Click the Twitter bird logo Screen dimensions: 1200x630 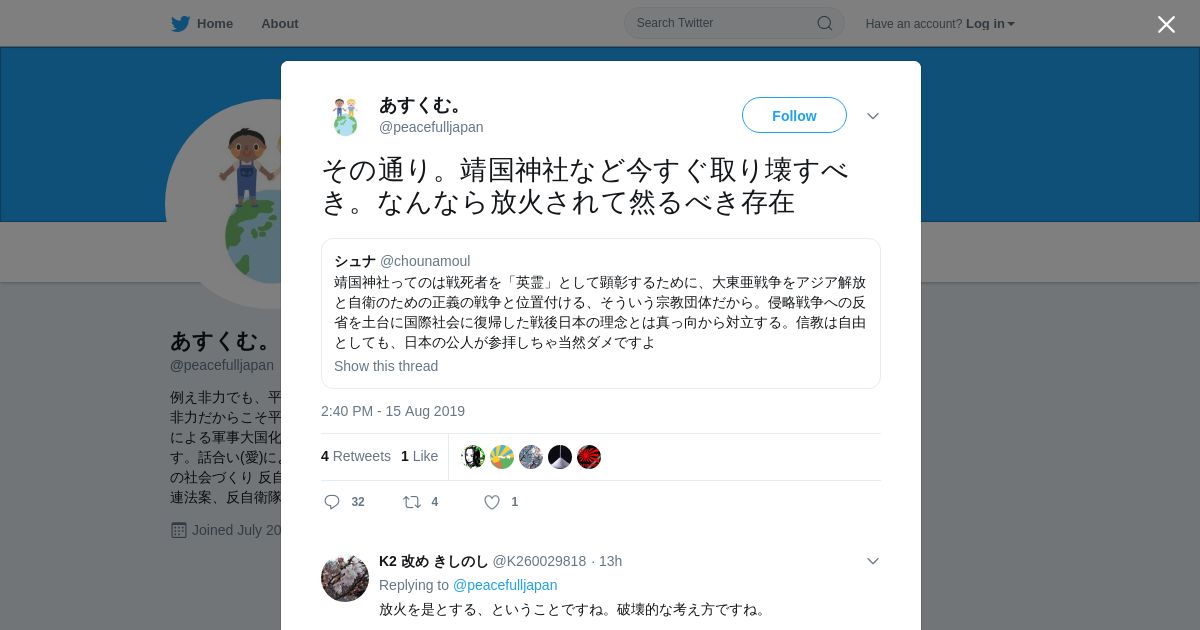(x=180, y=23)
